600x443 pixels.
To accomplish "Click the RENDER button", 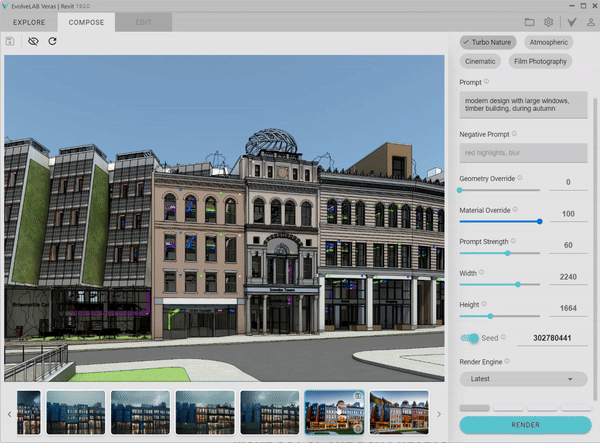I will coord(525,425).
